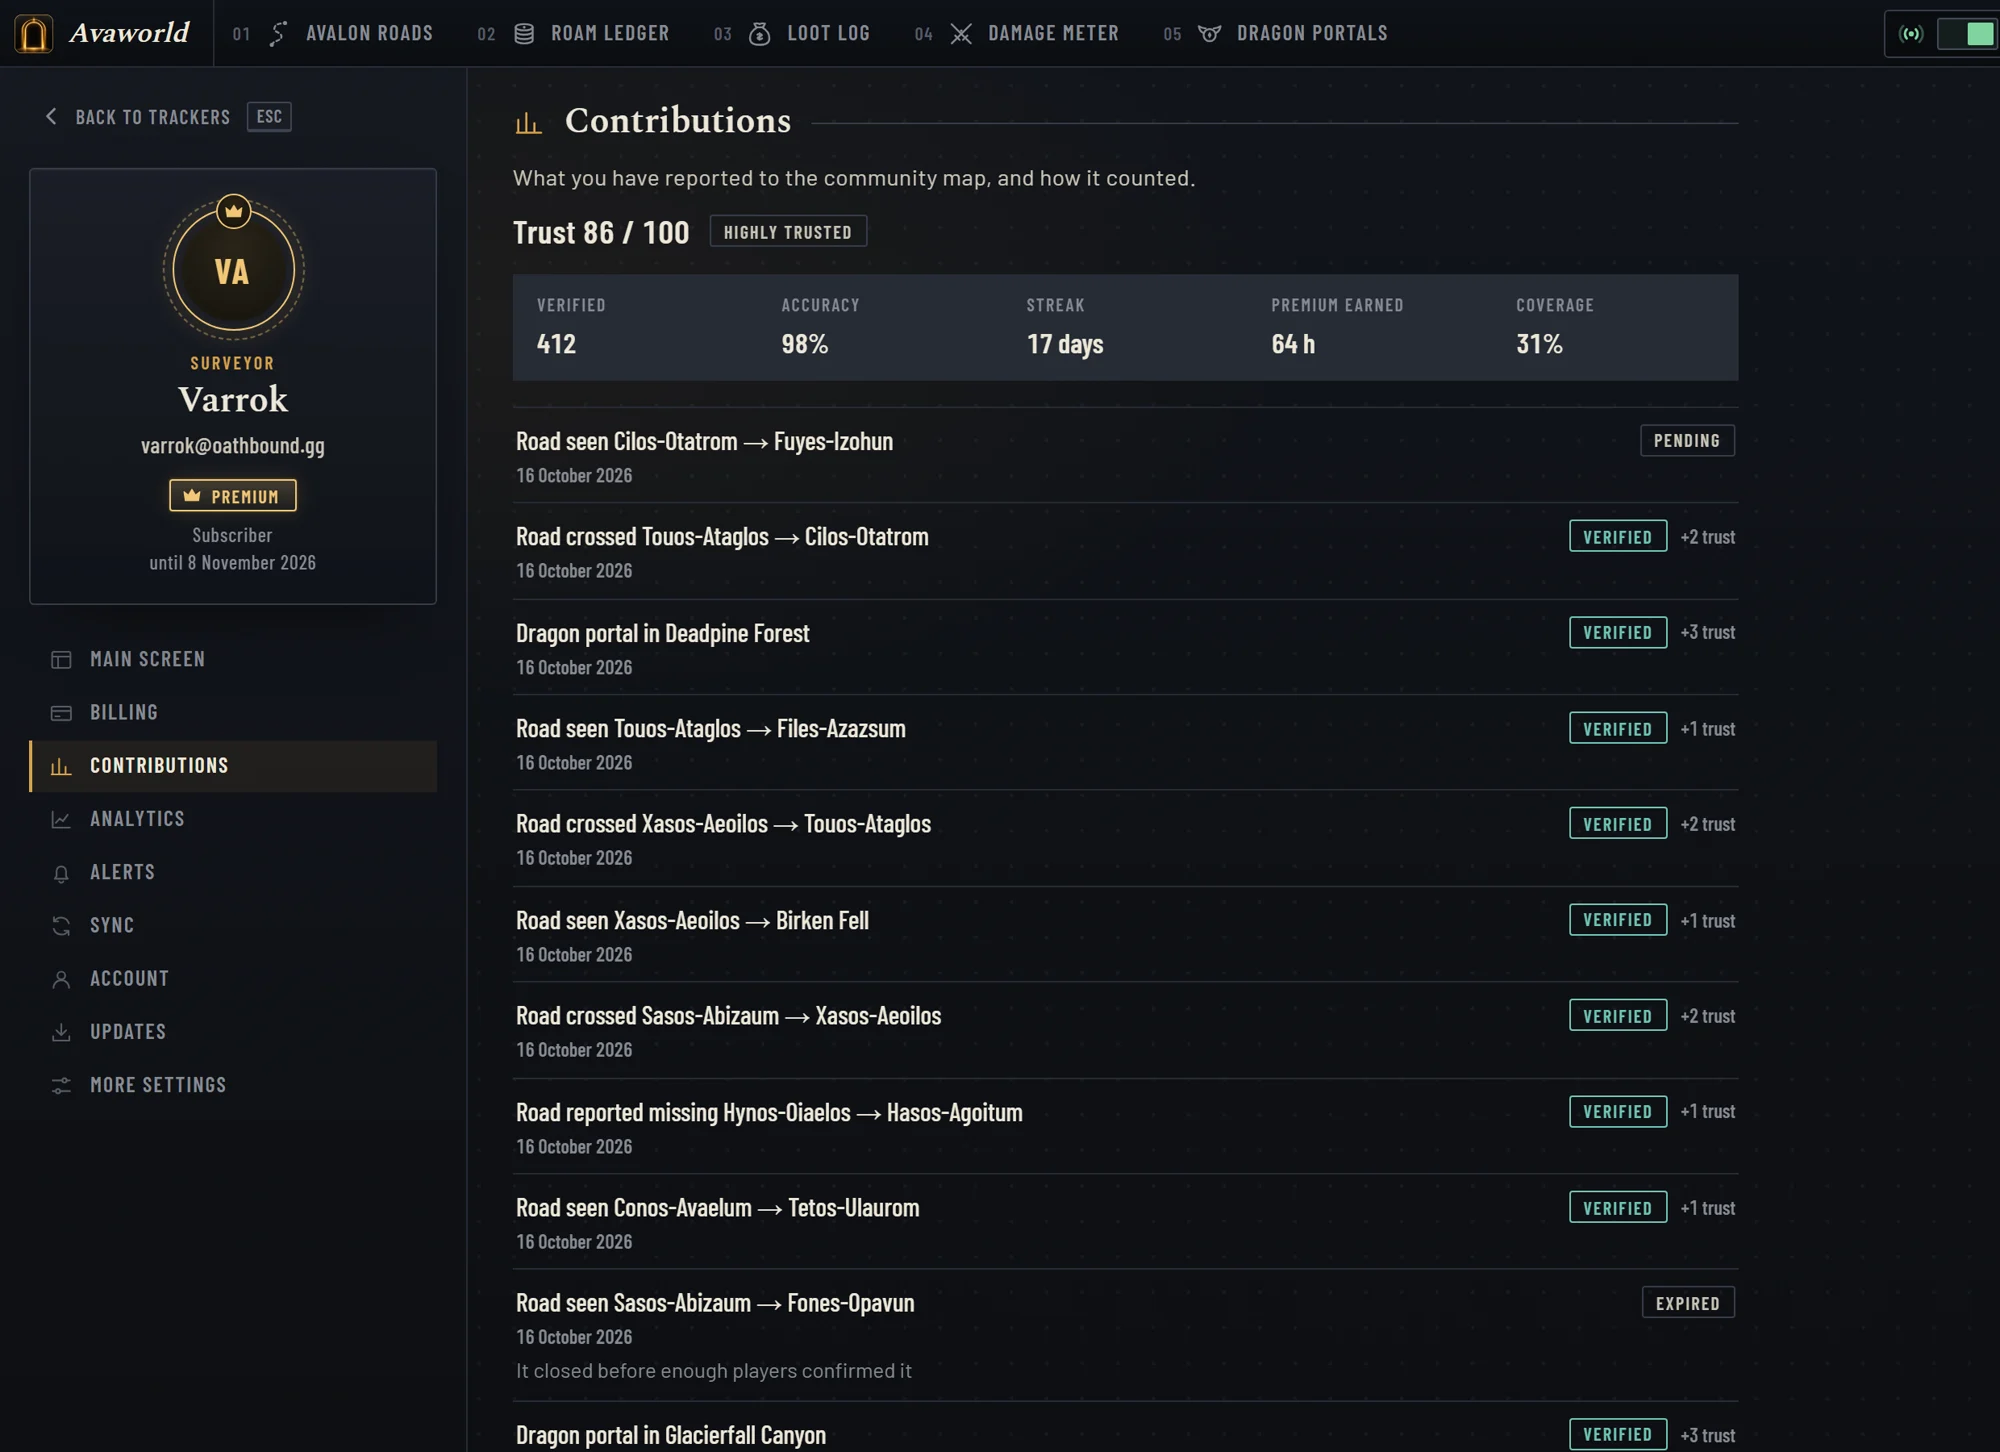Select Analytics in the sidebar
This screenshot has height=1452, width=2000.
click(x=233, y=819)
